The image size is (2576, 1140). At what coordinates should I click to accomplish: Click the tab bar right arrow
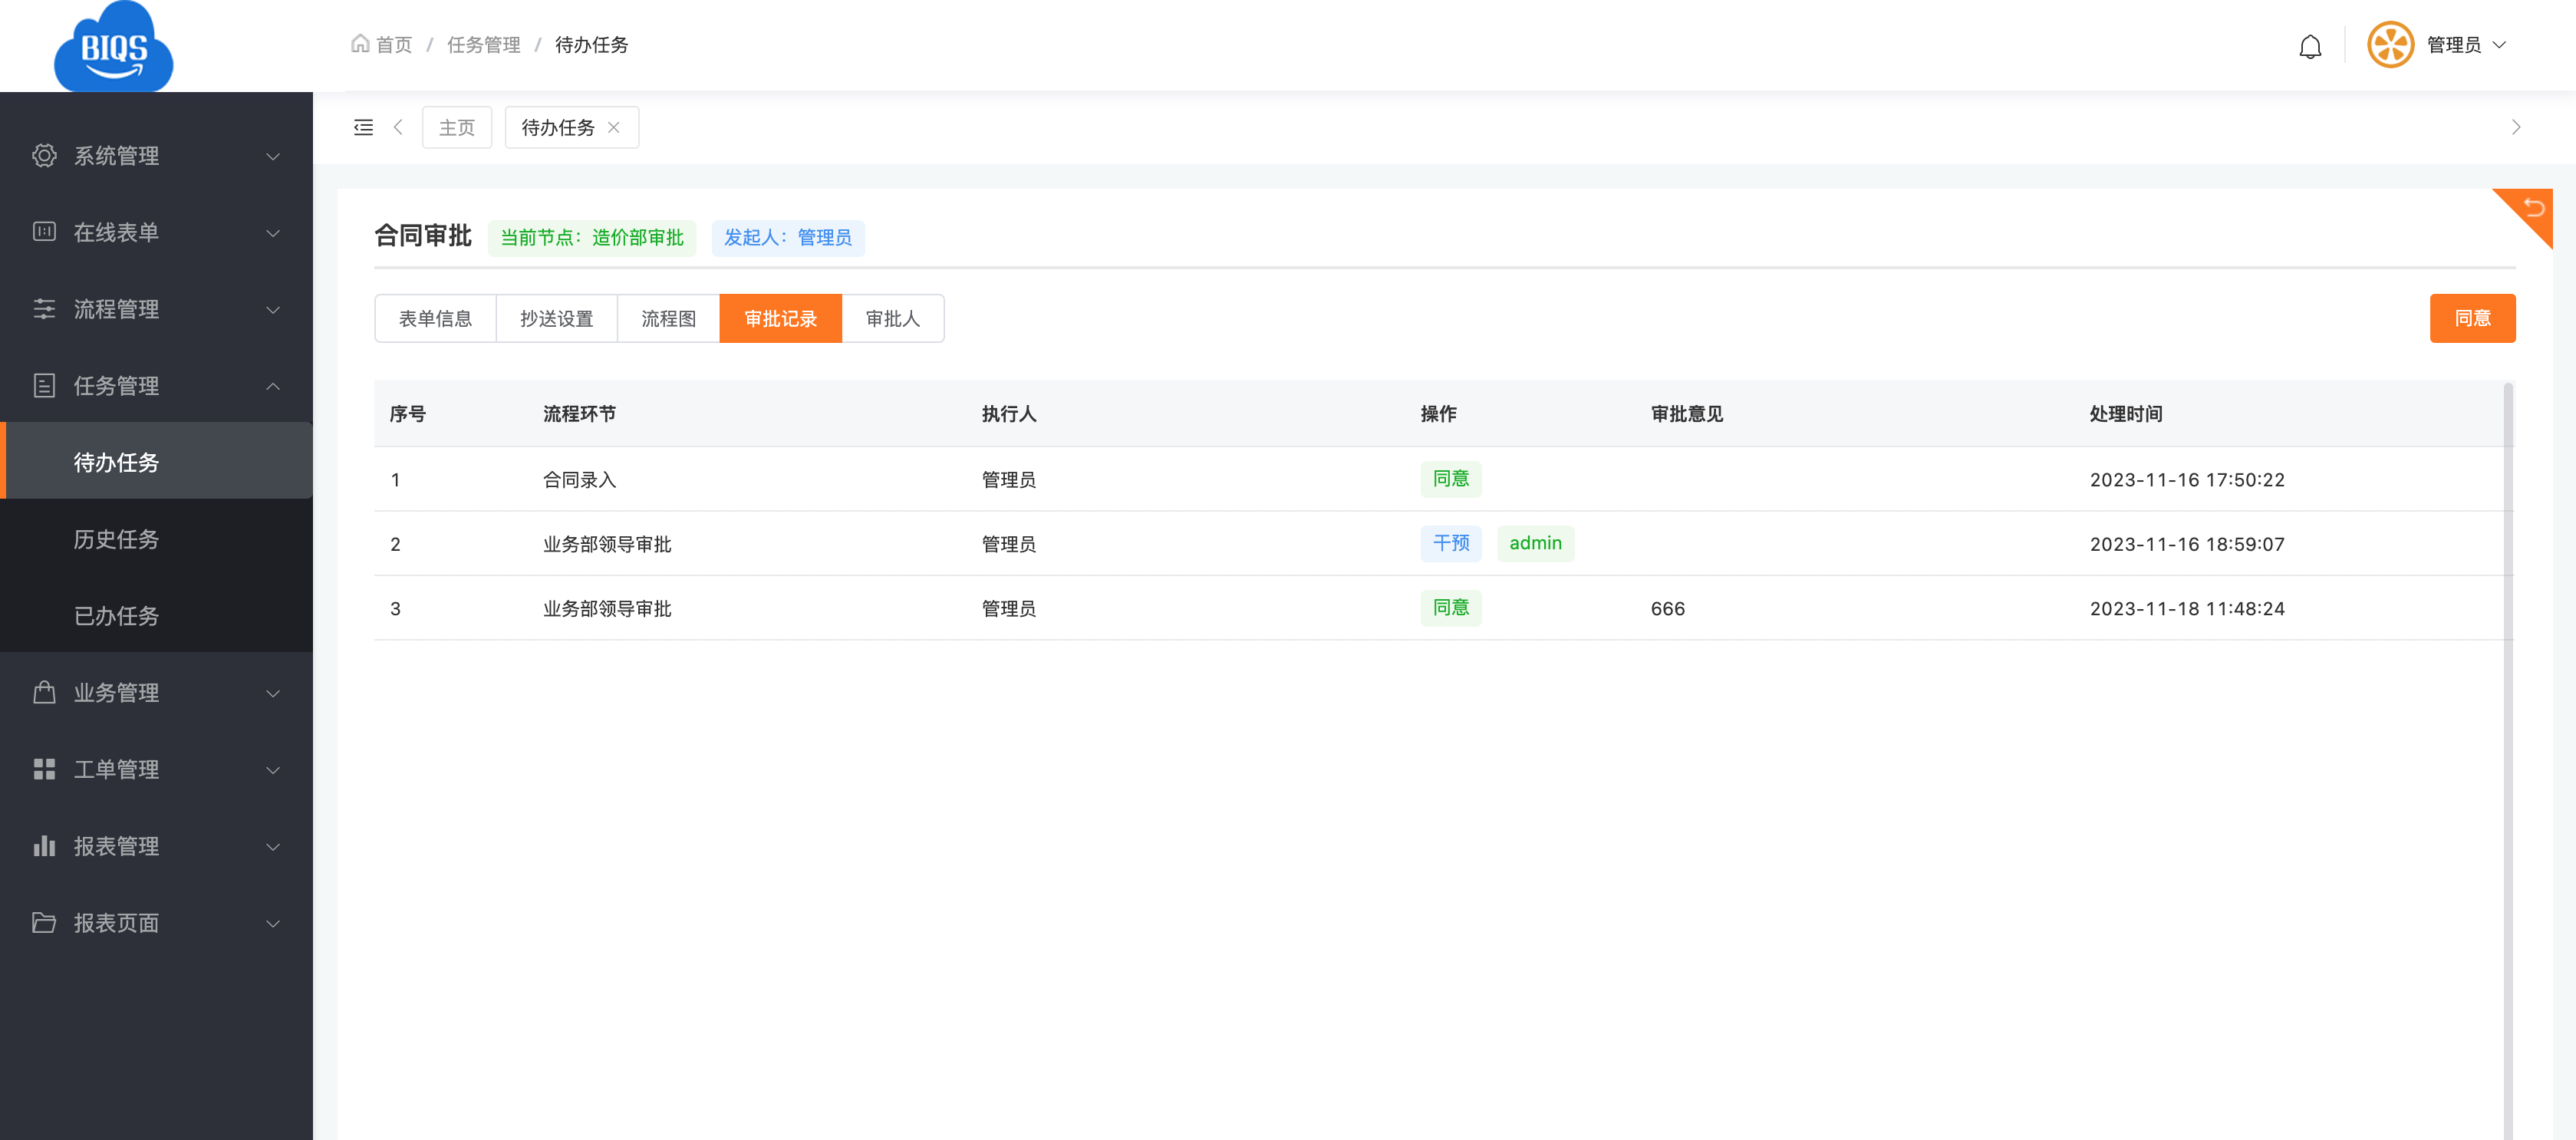[x=2515, y=127]
